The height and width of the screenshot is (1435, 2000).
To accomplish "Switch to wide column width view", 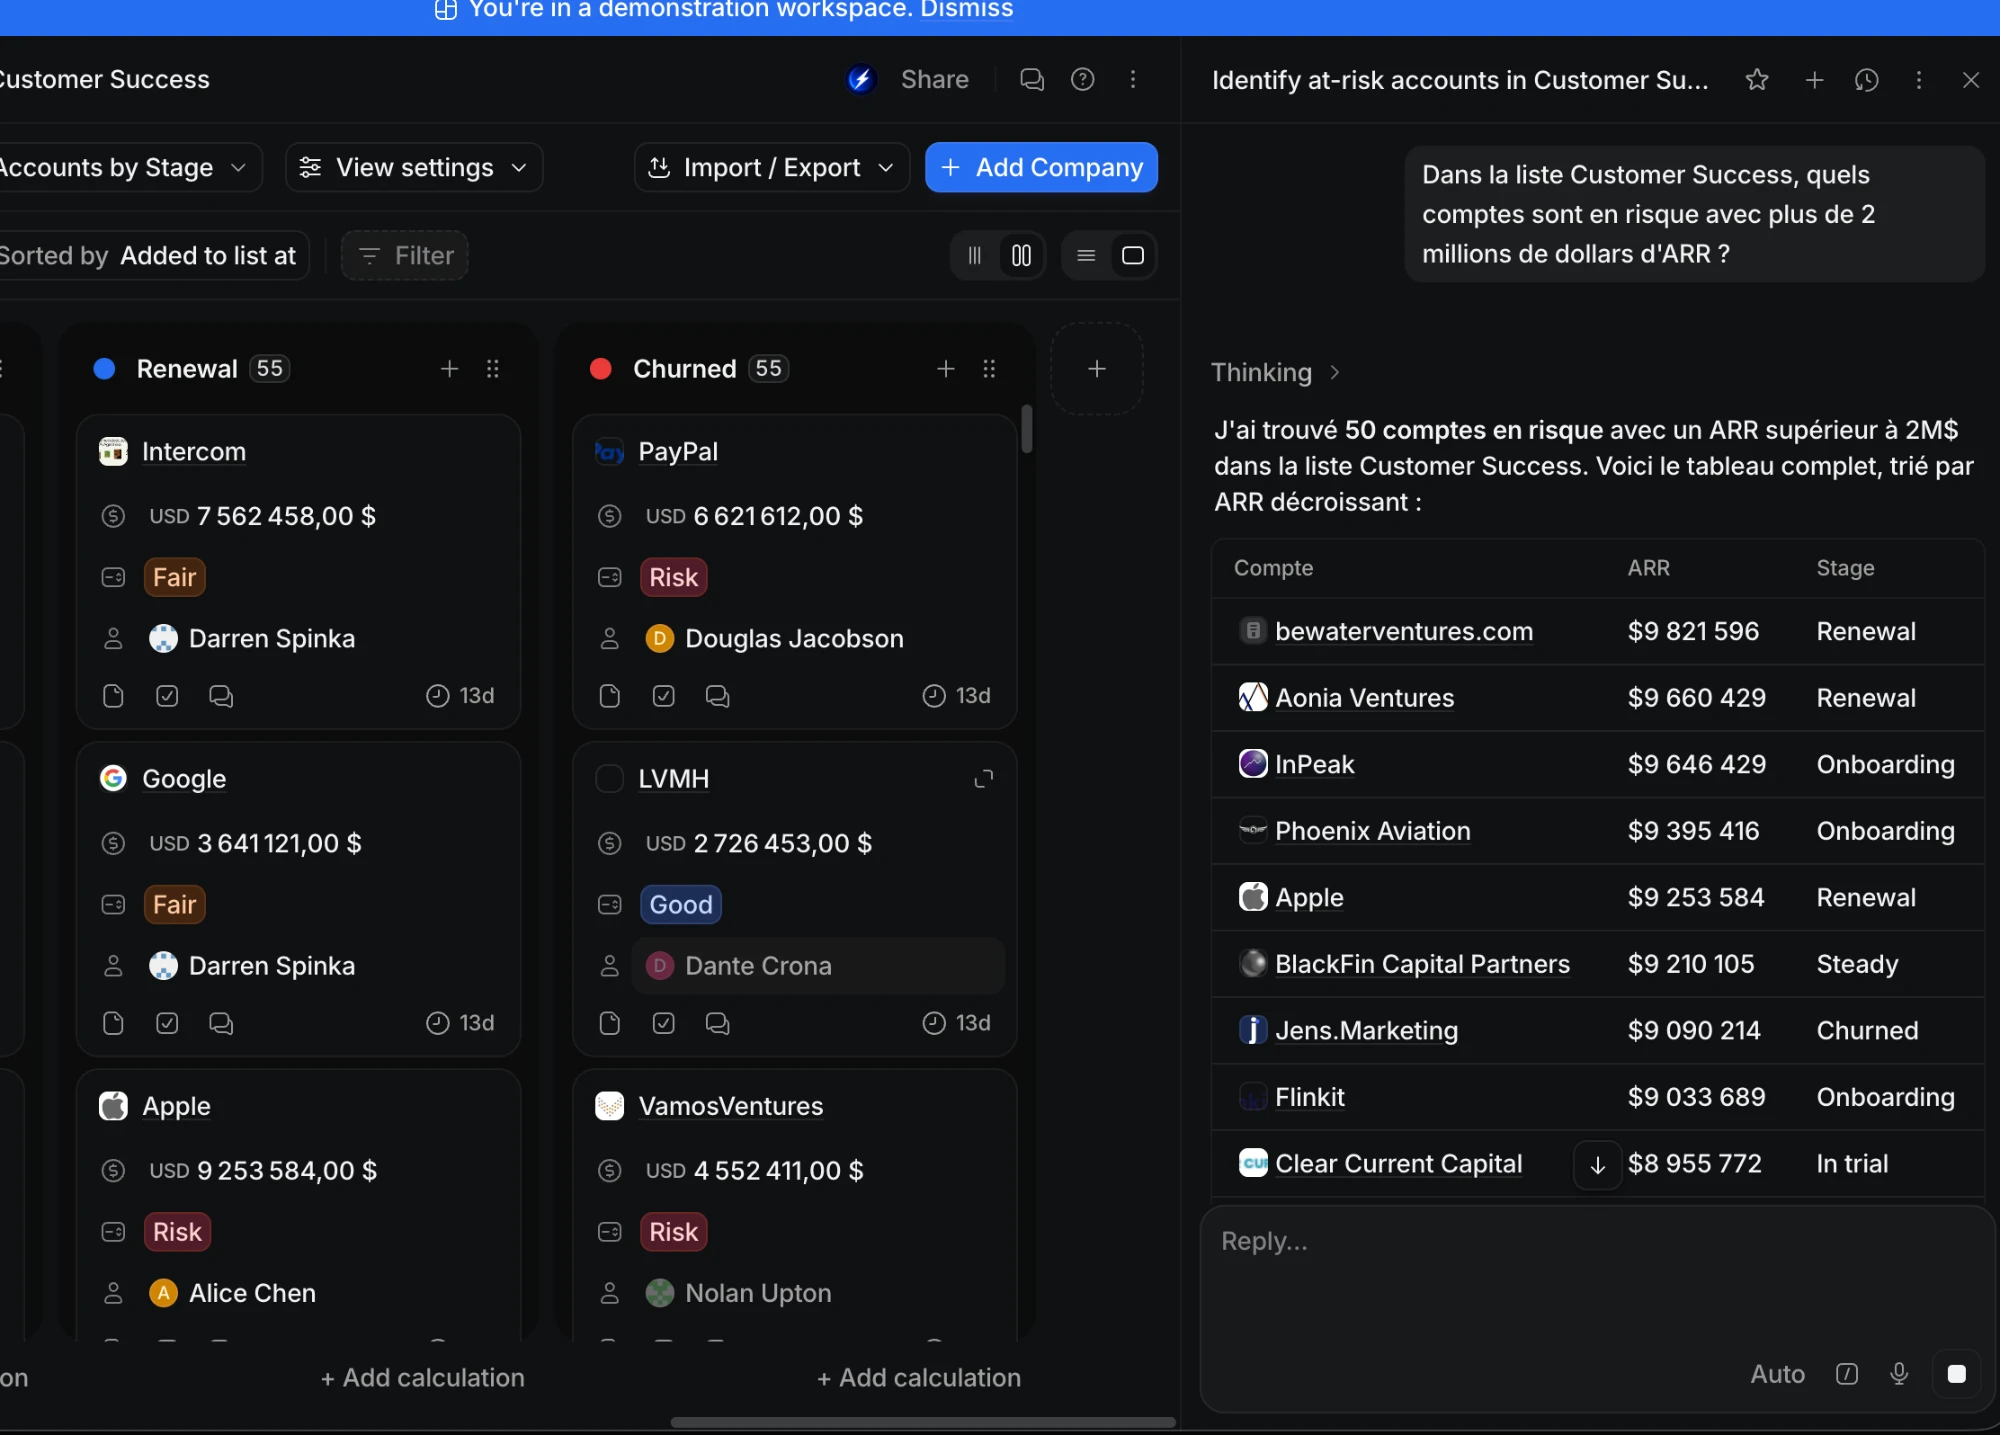I will 1021,256.
